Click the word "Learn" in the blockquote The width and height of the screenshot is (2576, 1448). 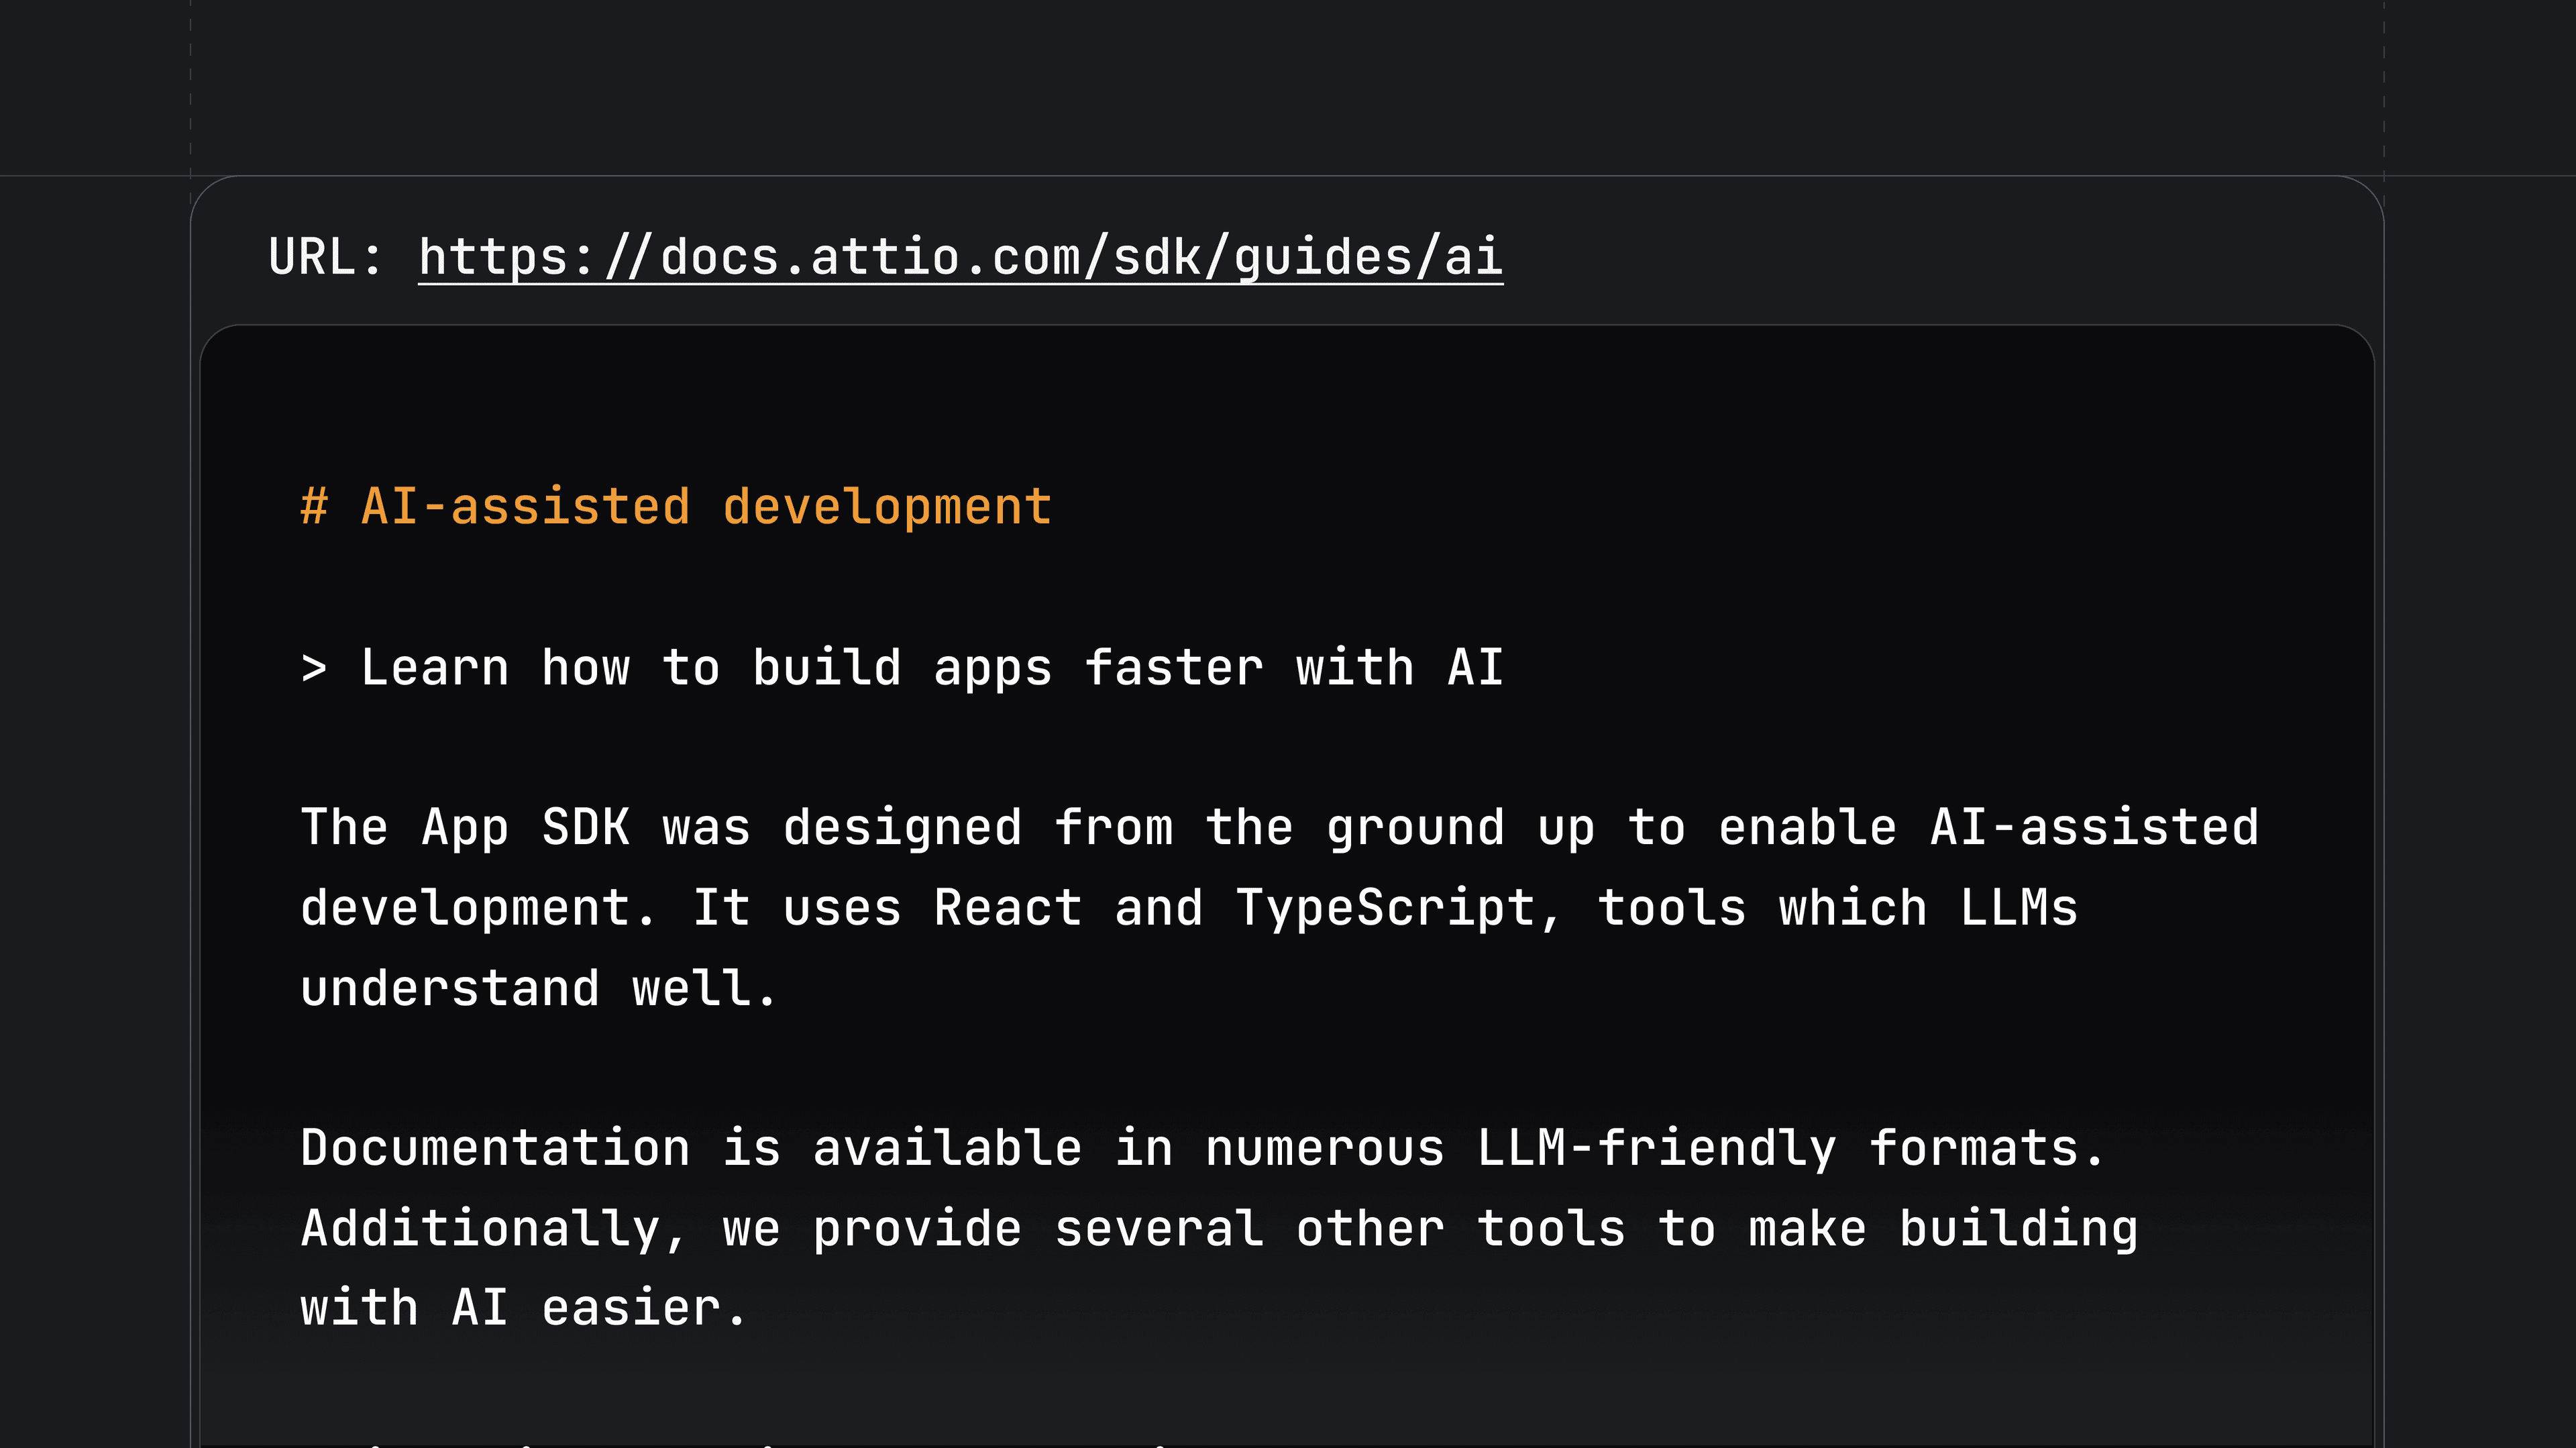pyautogui.click(x=435, y=668)
